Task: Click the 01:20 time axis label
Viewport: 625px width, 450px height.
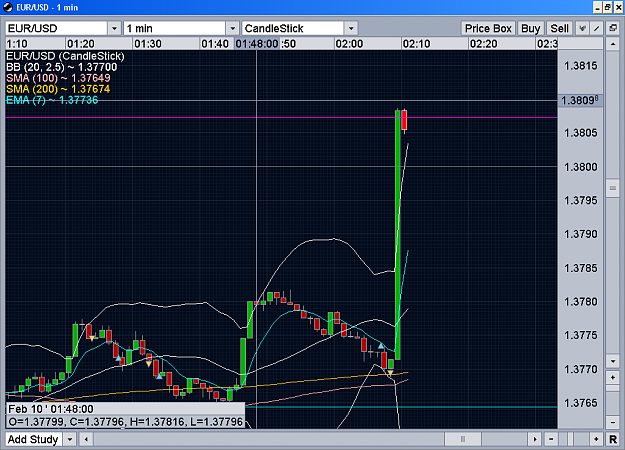Action: click(81, 43)
